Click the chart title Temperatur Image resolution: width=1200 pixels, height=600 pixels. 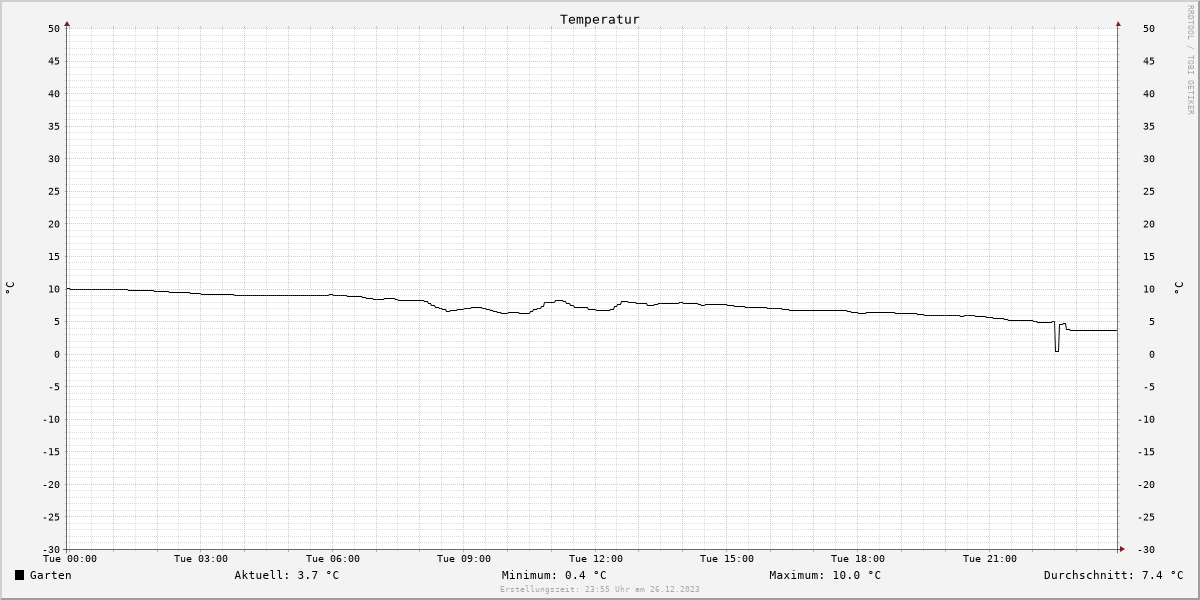599,19
